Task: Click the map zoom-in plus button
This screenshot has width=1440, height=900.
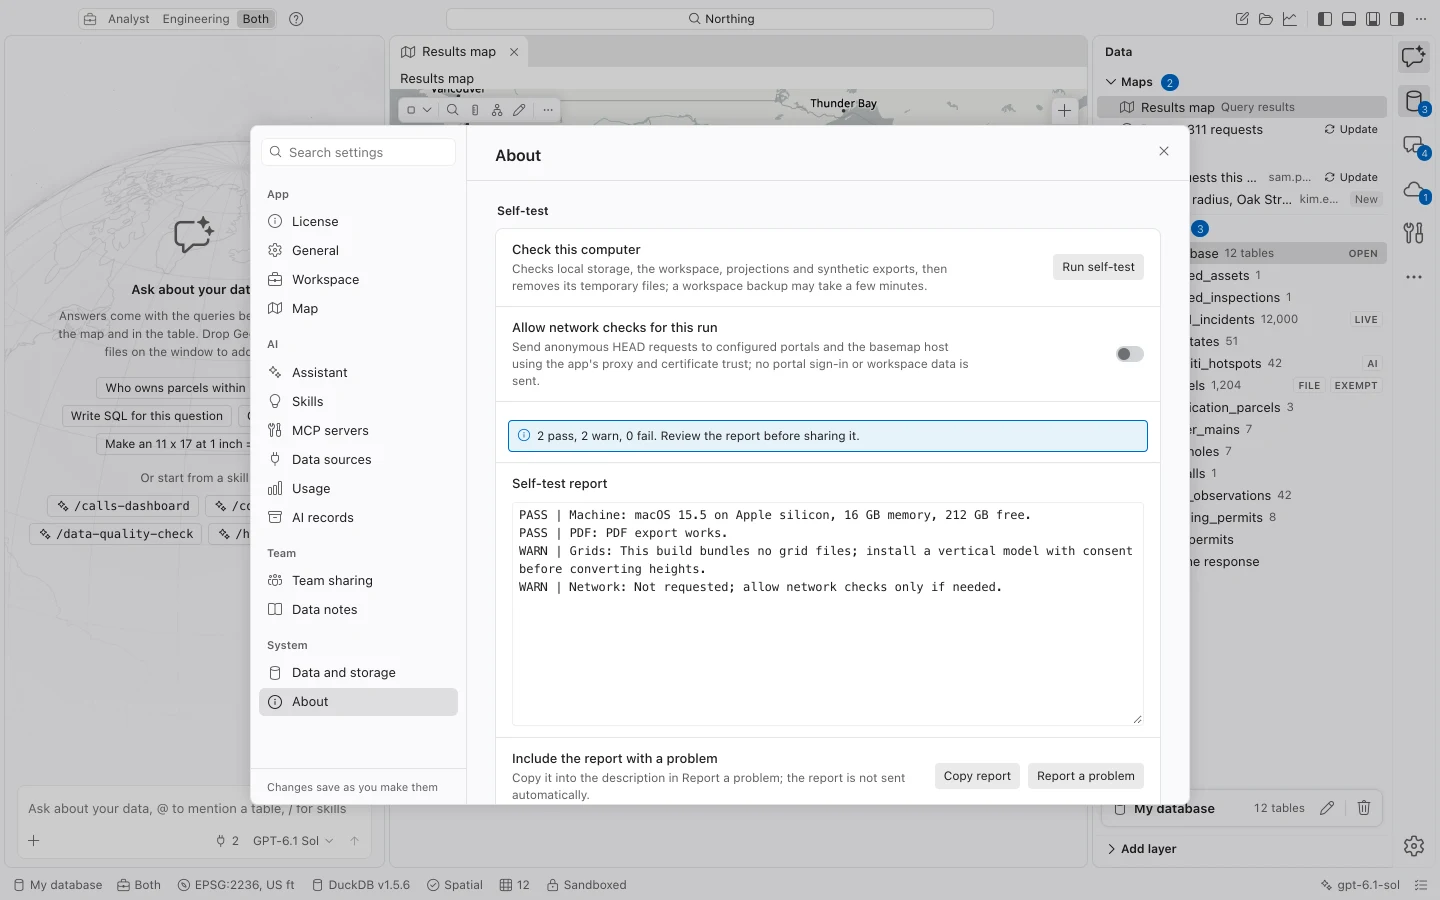Action: (1065, 111)
